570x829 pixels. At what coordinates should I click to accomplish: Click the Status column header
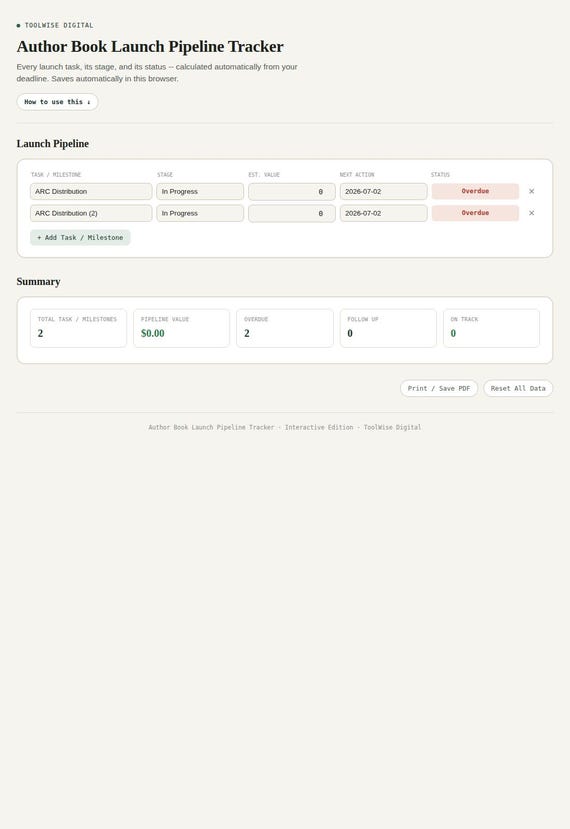(x=440, y=174)
